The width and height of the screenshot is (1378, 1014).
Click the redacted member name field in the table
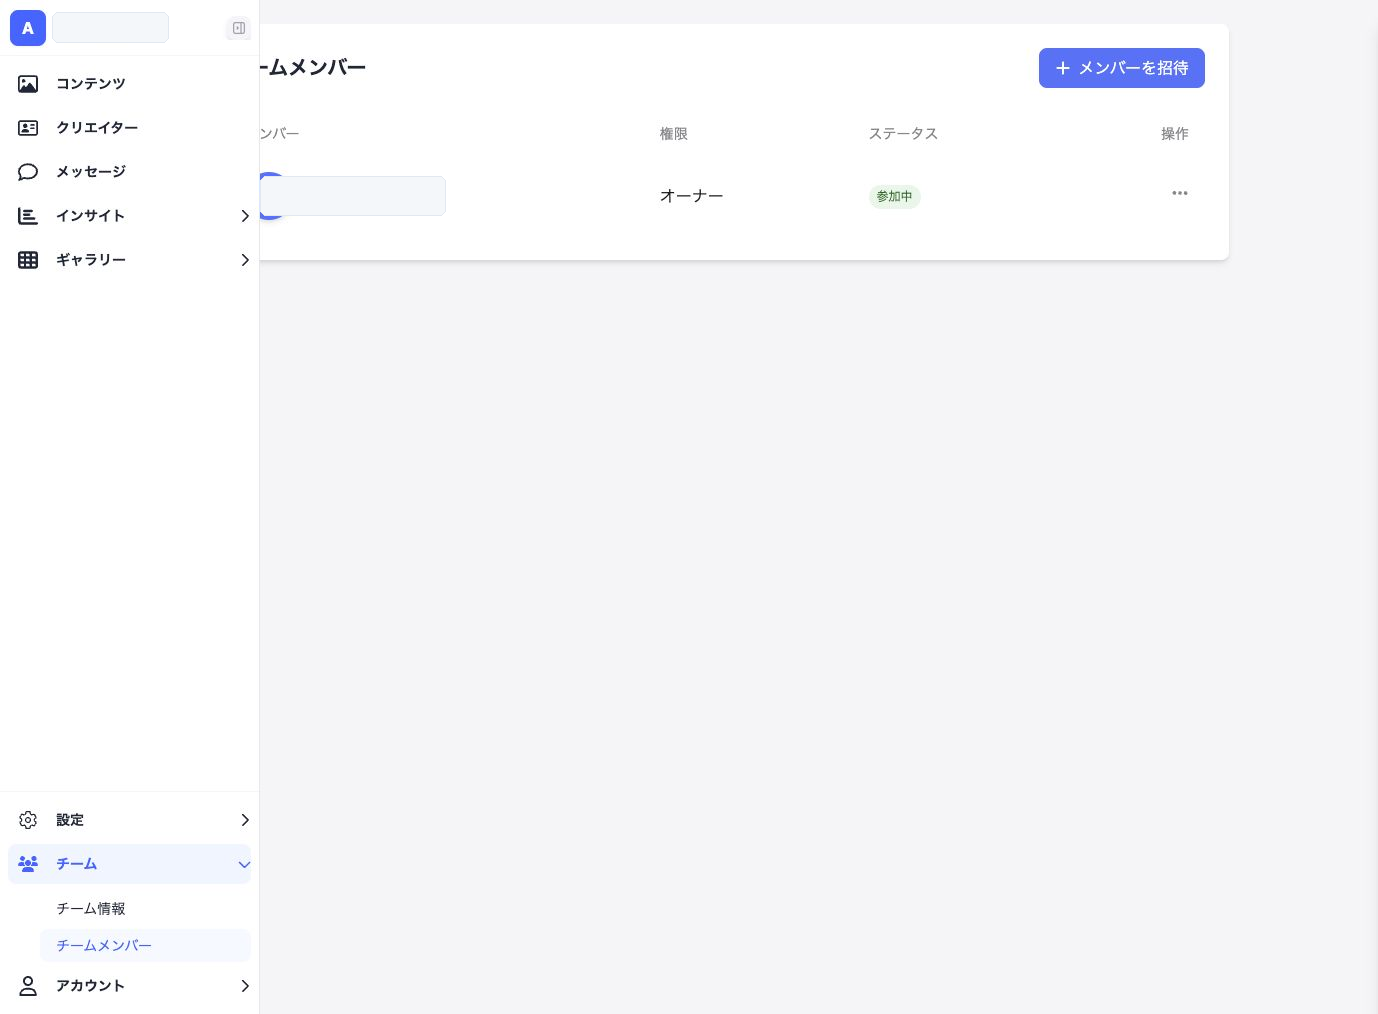tap(352, 196)
